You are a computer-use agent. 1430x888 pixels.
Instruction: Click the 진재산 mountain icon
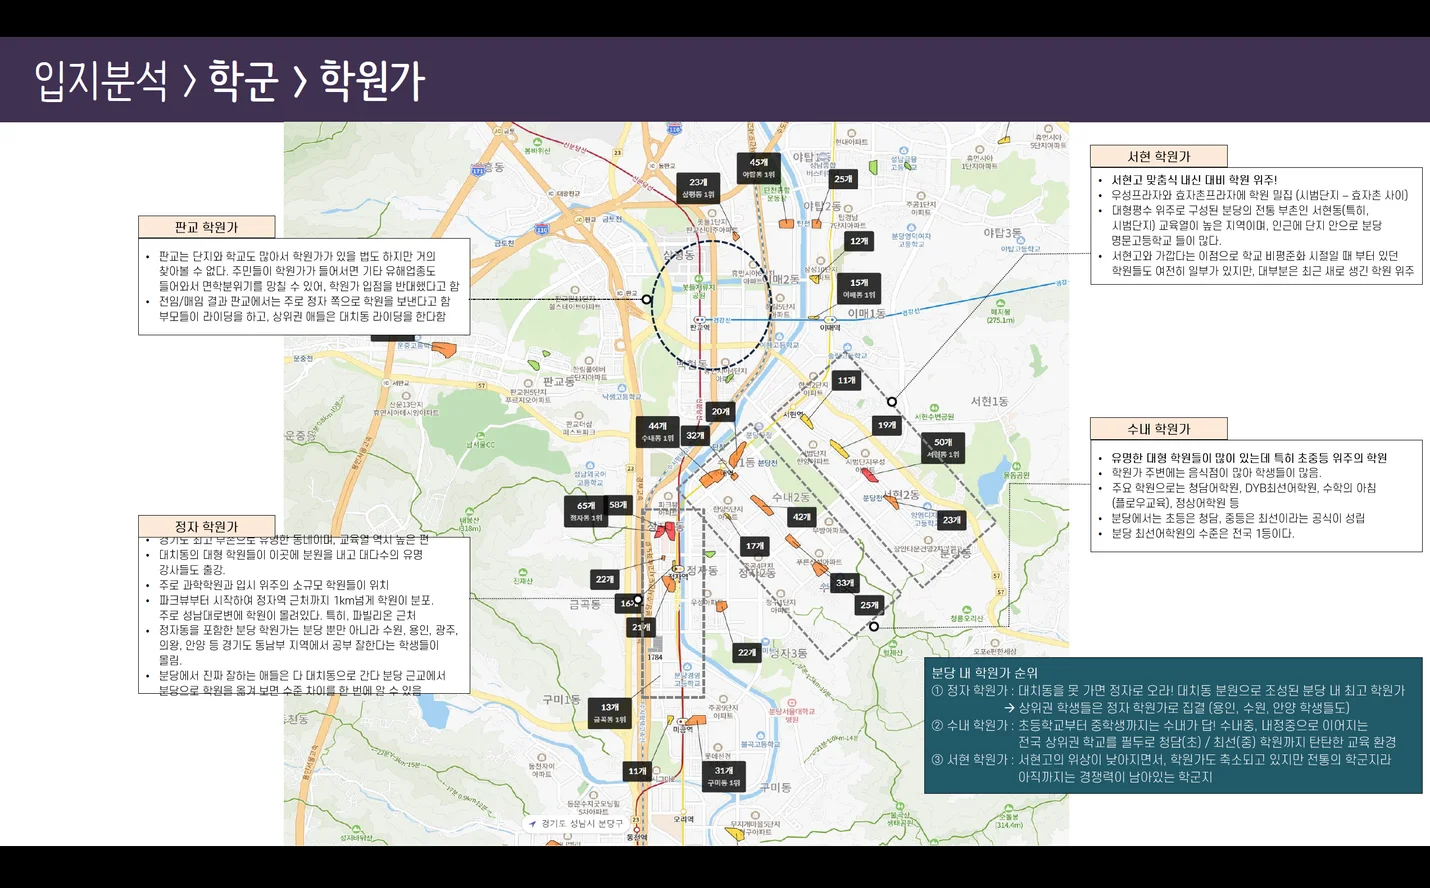(x=523, y=572)
